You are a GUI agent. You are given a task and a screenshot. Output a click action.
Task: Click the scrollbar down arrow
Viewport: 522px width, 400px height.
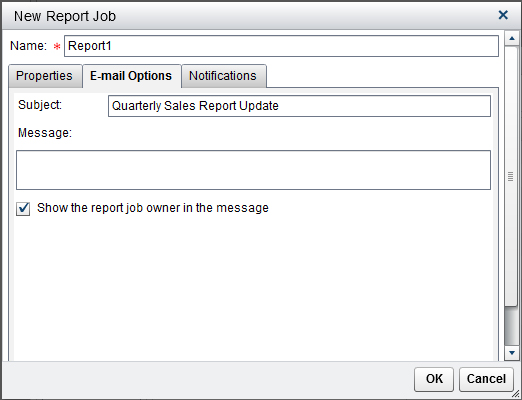pyautogui.click(x=512, y=353)
